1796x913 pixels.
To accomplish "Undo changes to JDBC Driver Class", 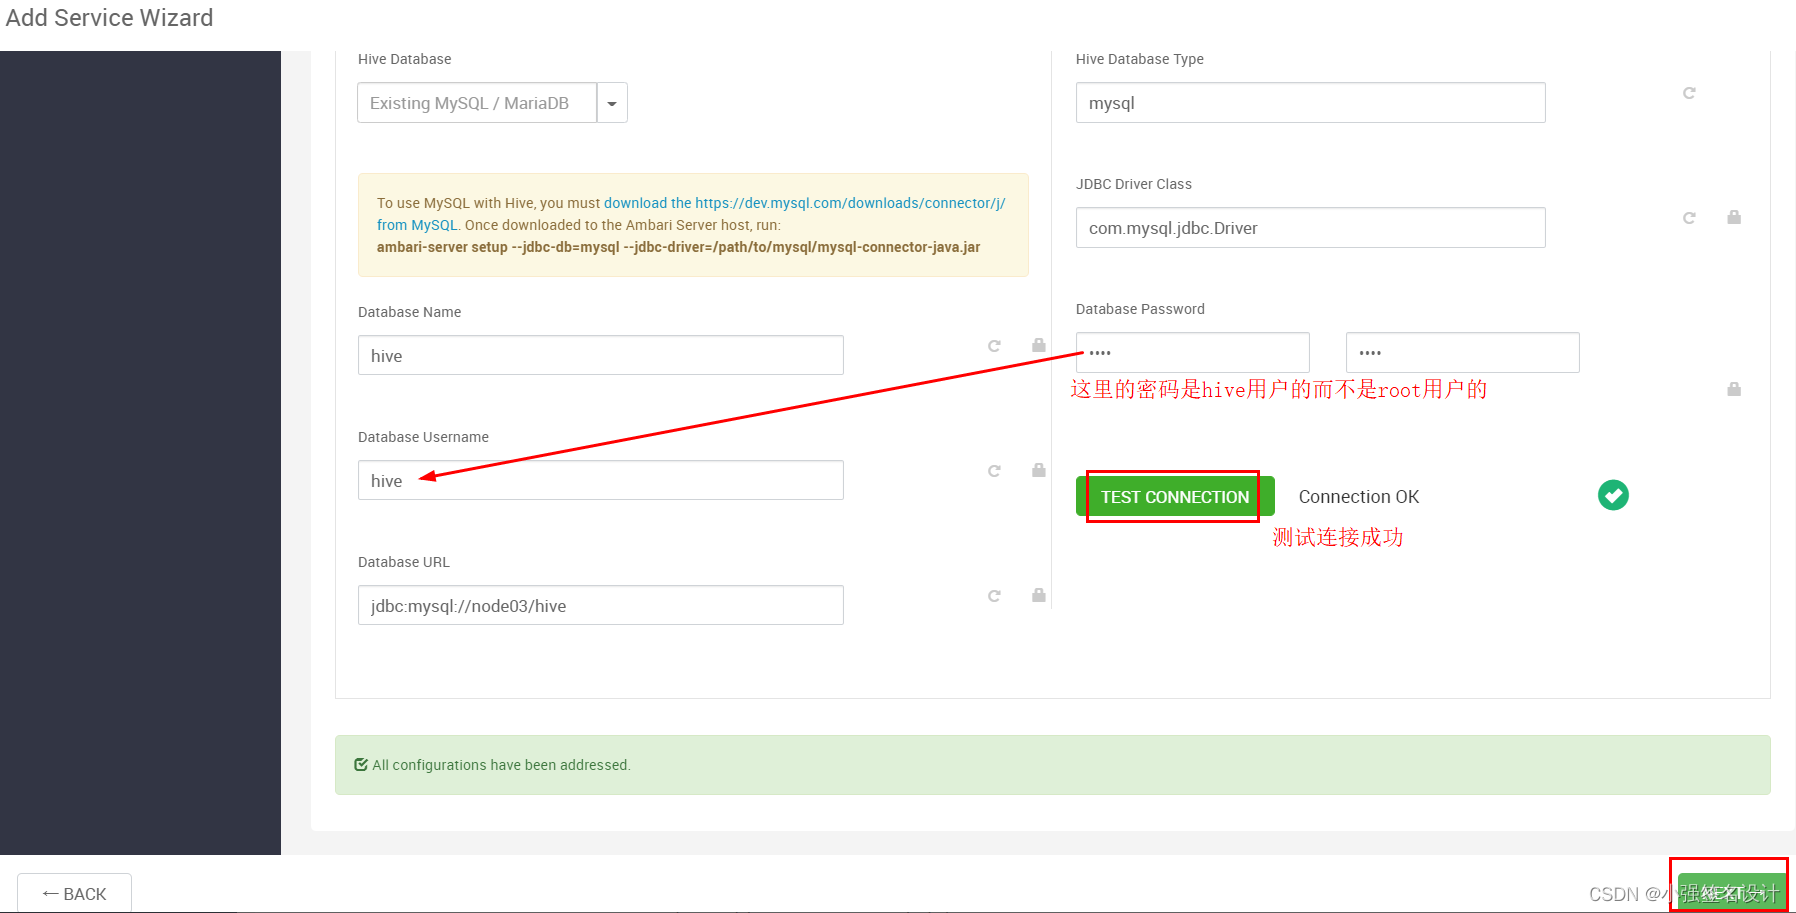I will click(1689, 218).
